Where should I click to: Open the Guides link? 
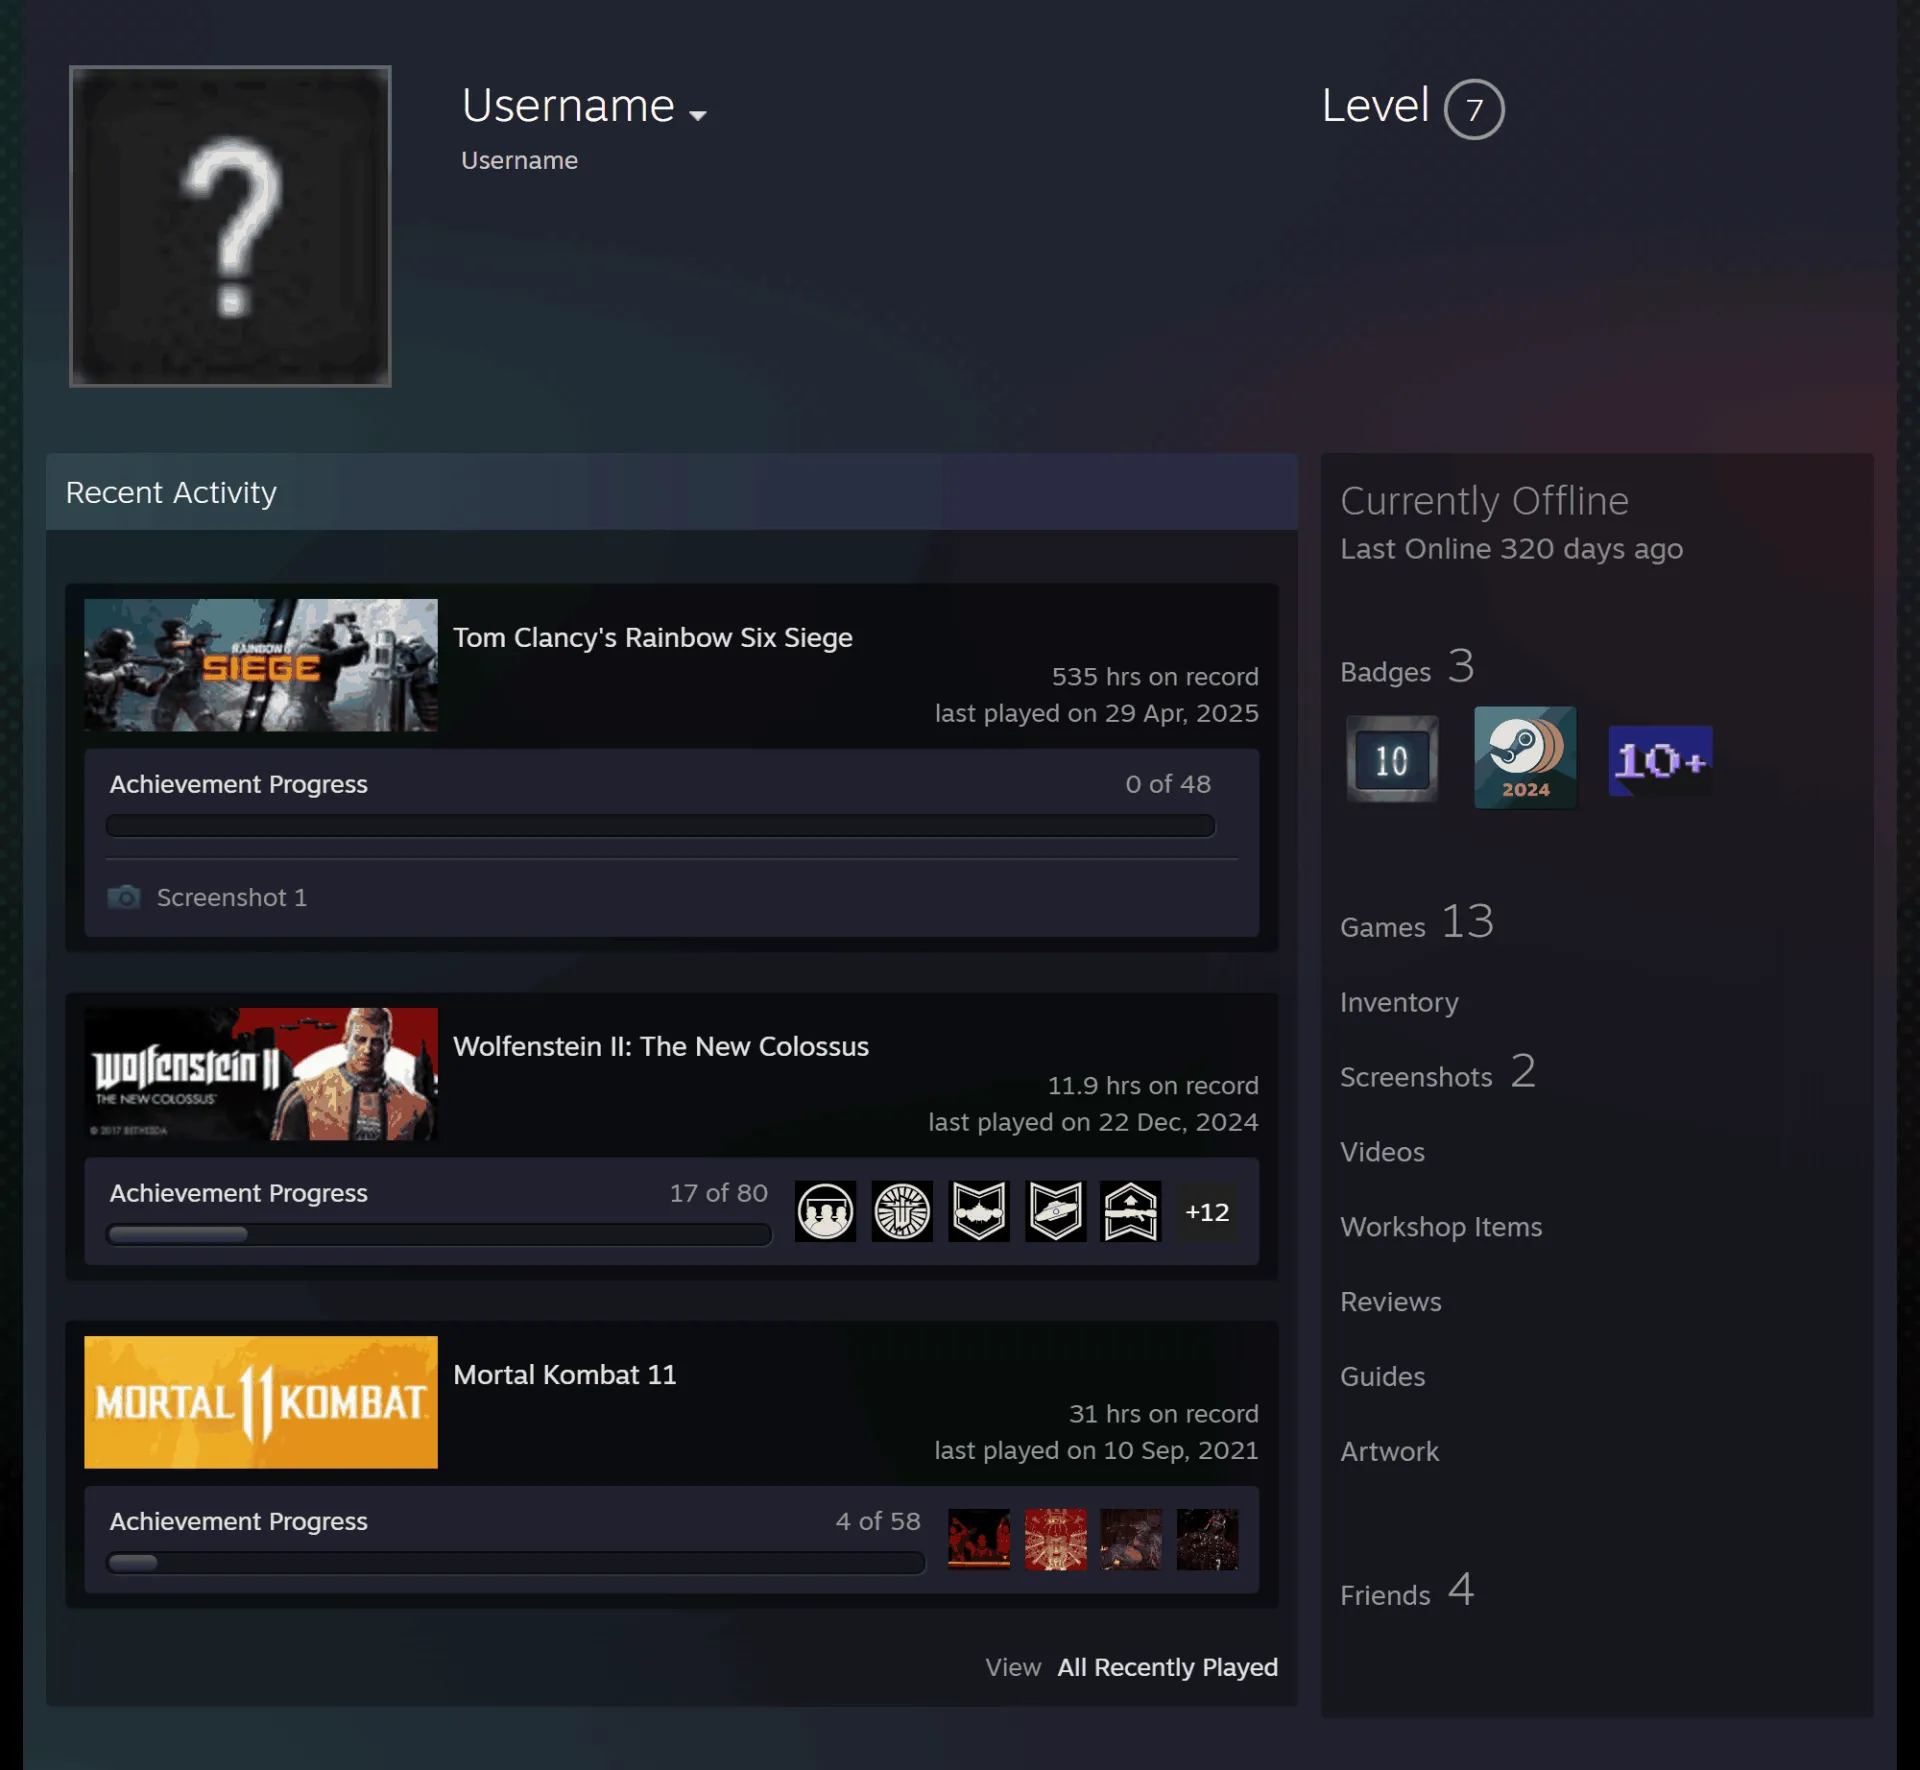(1382, 1377)
